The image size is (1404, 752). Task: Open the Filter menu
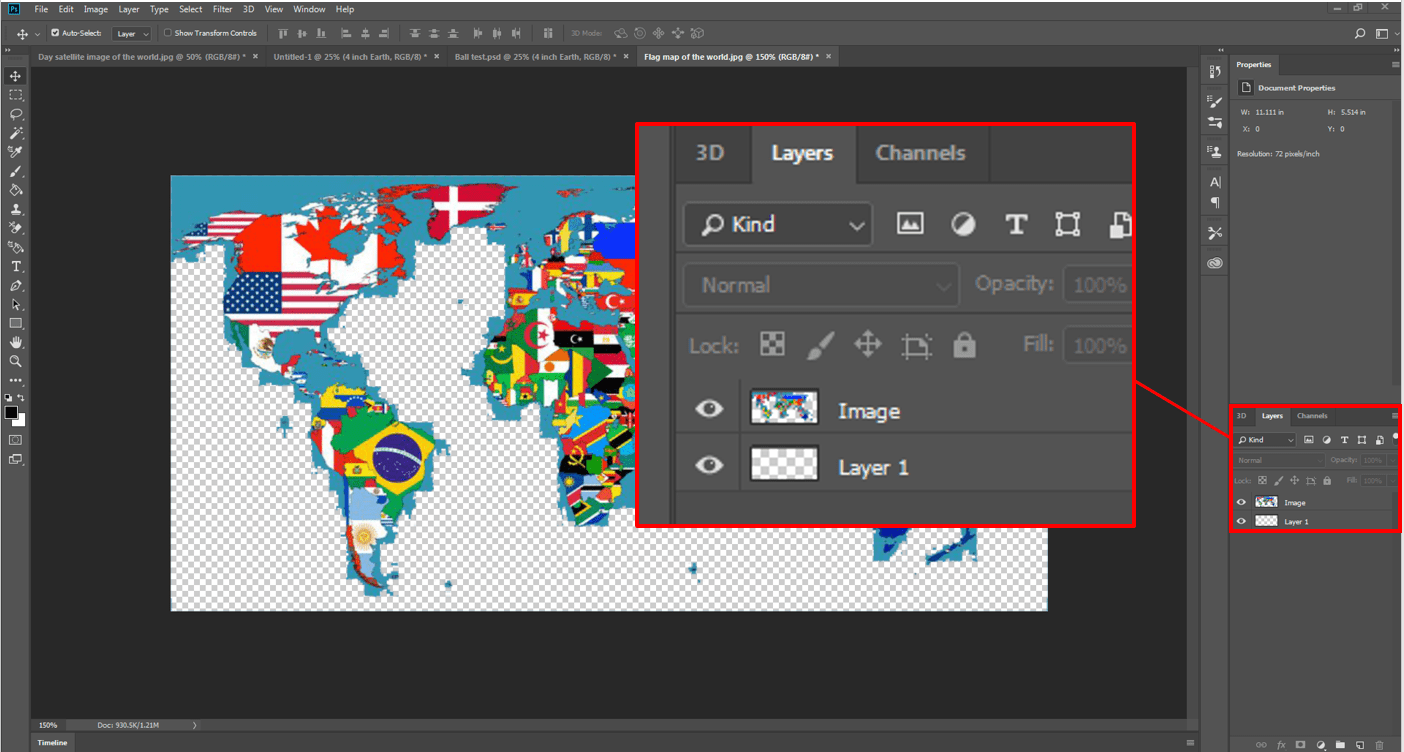(x=222, y=9)
